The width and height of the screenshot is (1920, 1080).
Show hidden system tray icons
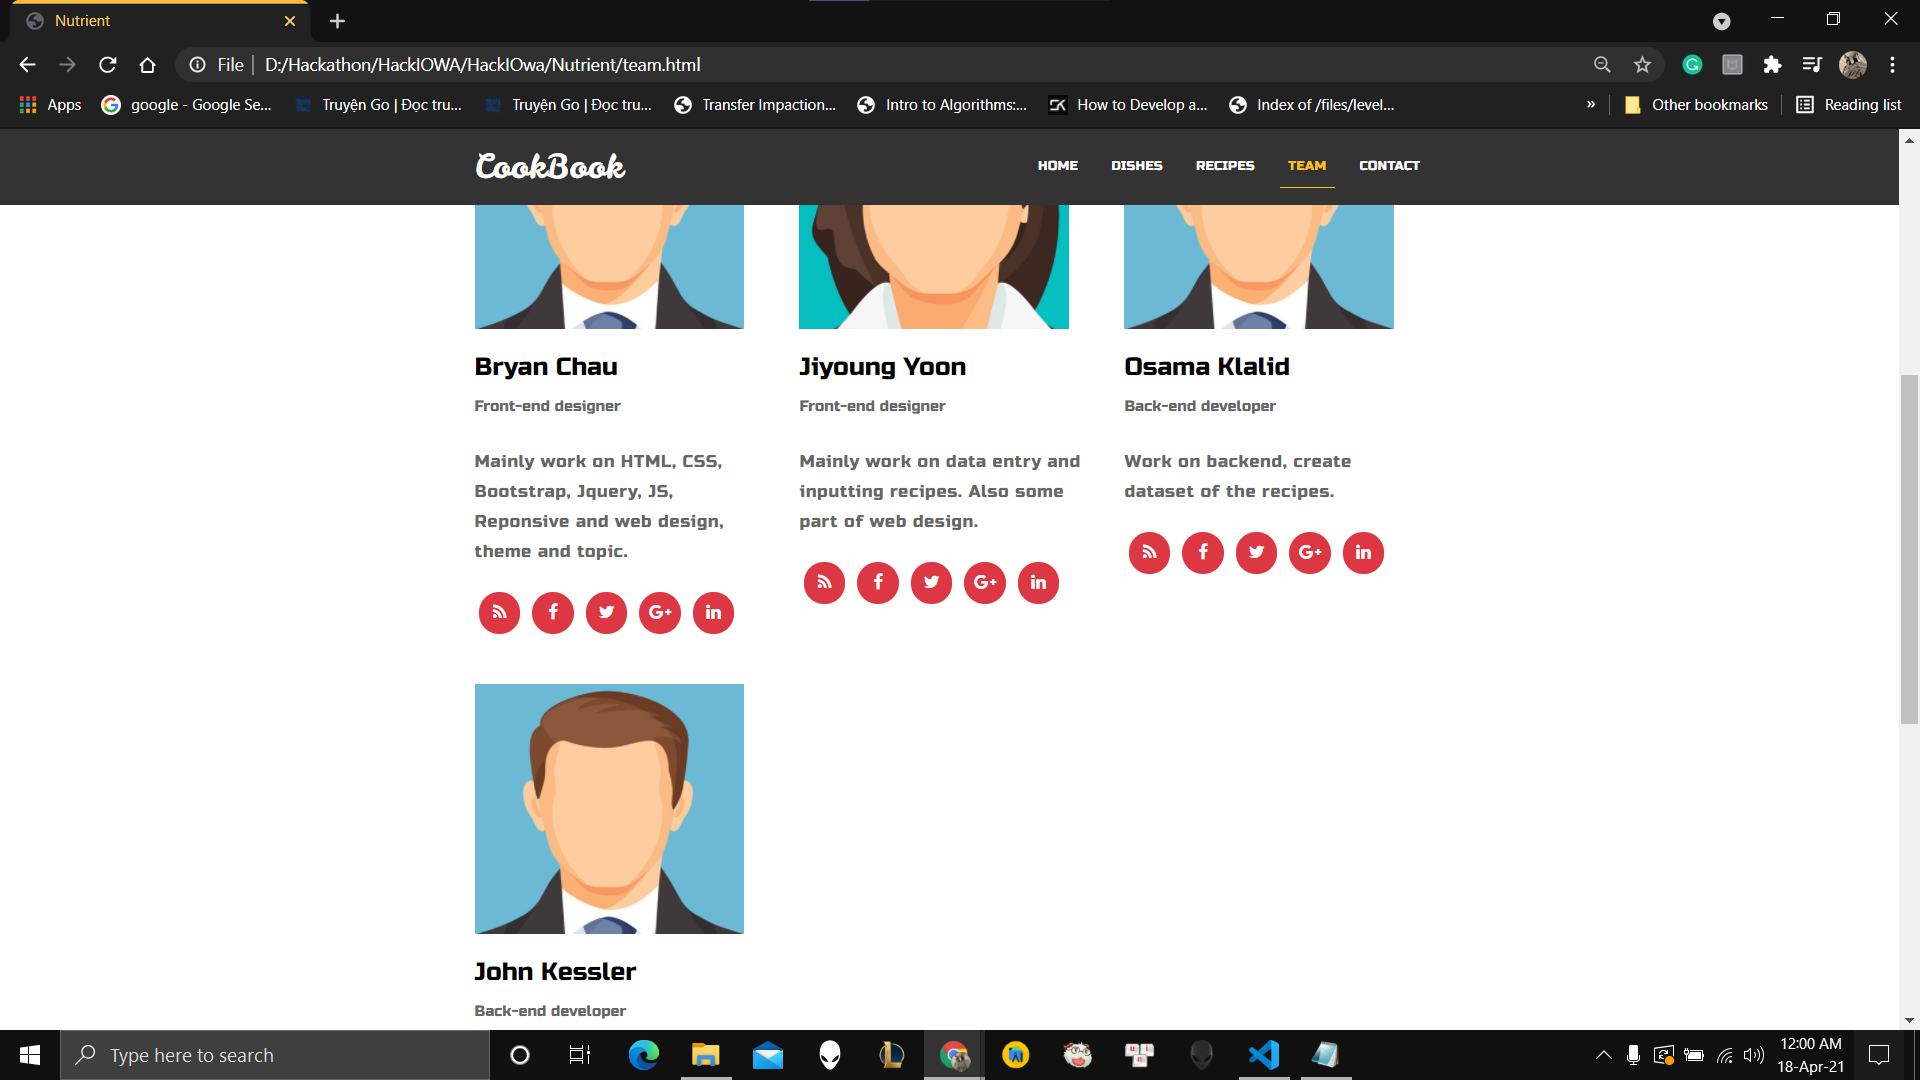(x=1603, y=1055)
